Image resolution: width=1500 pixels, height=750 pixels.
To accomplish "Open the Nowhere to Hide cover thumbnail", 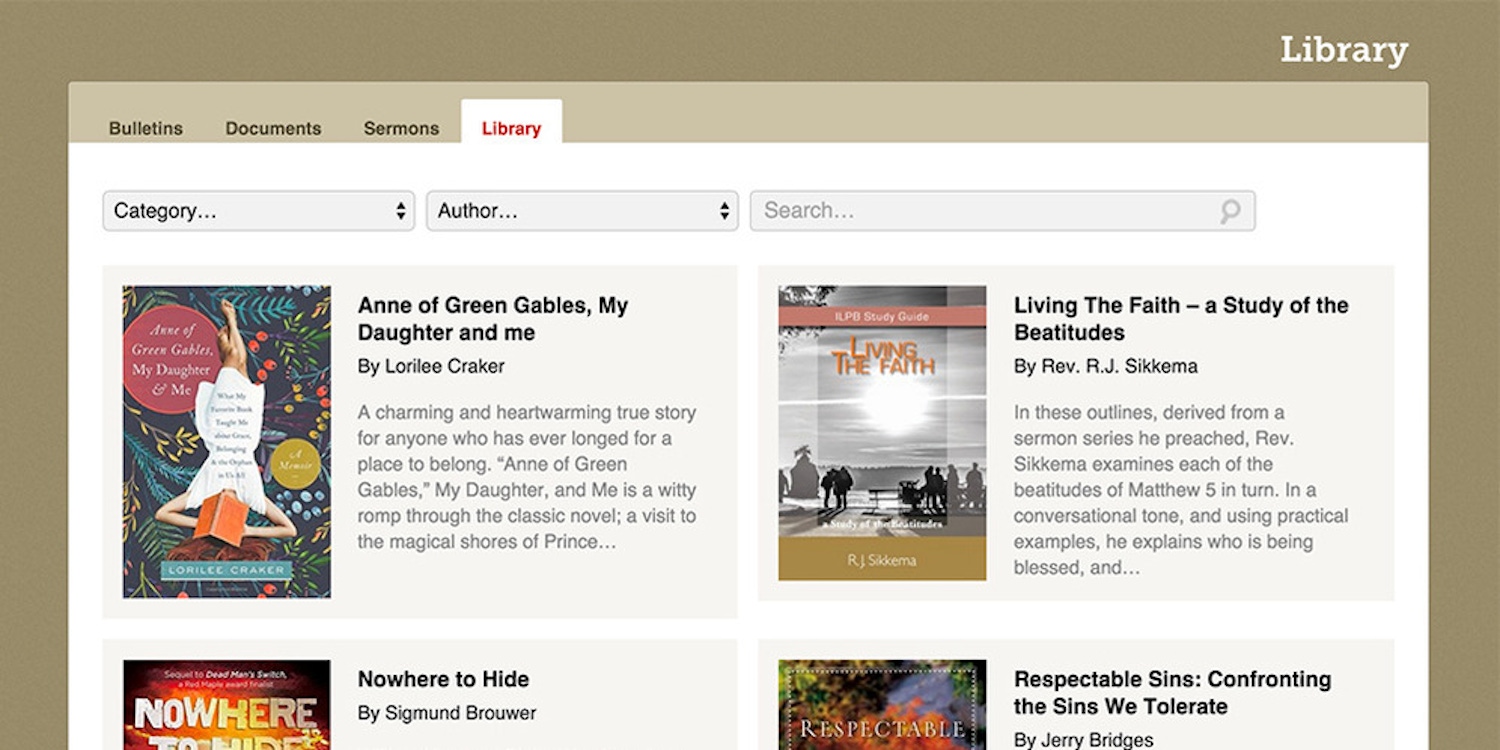I will (x=227, y=705).
